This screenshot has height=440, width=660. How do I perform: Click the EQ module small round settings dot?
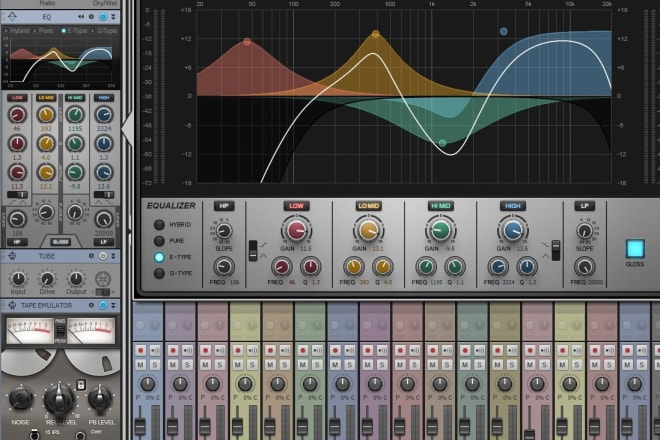pyautogui.click(x=91, y=17)
